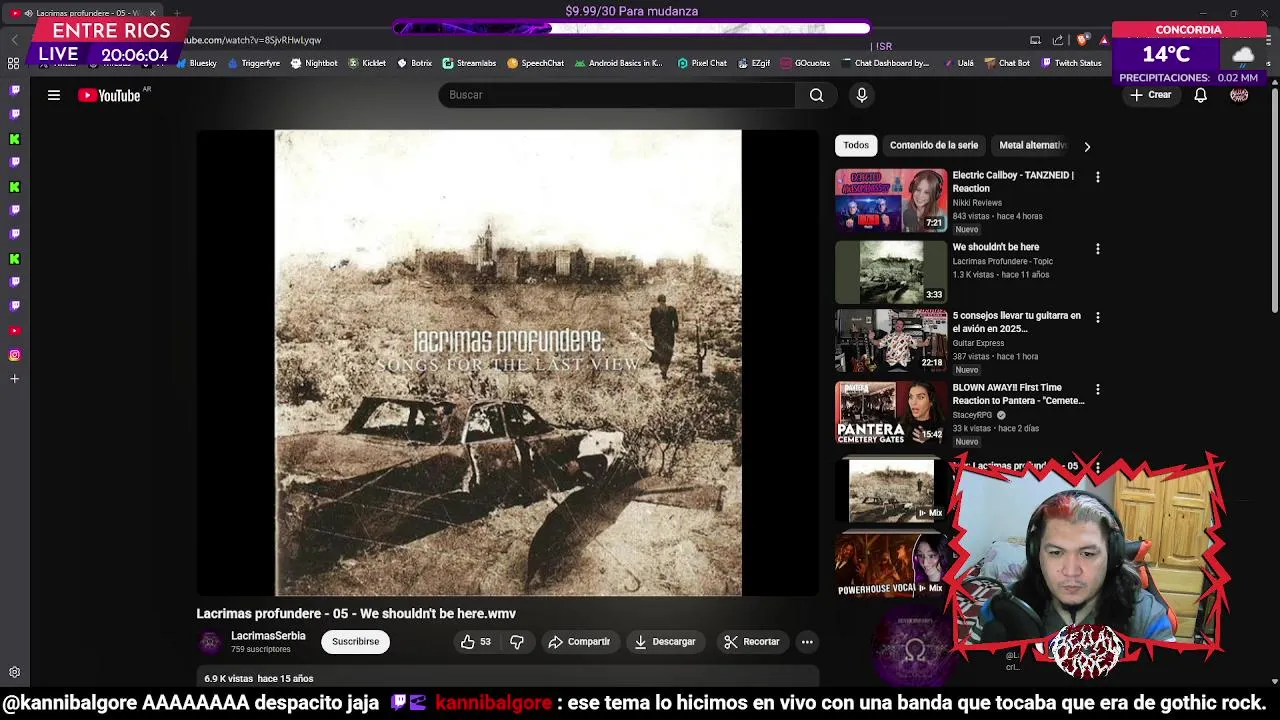Screen dimensions: 1280x720
Task: Open the LacrimasSerbia channel name link
Action: click(268, 636)
